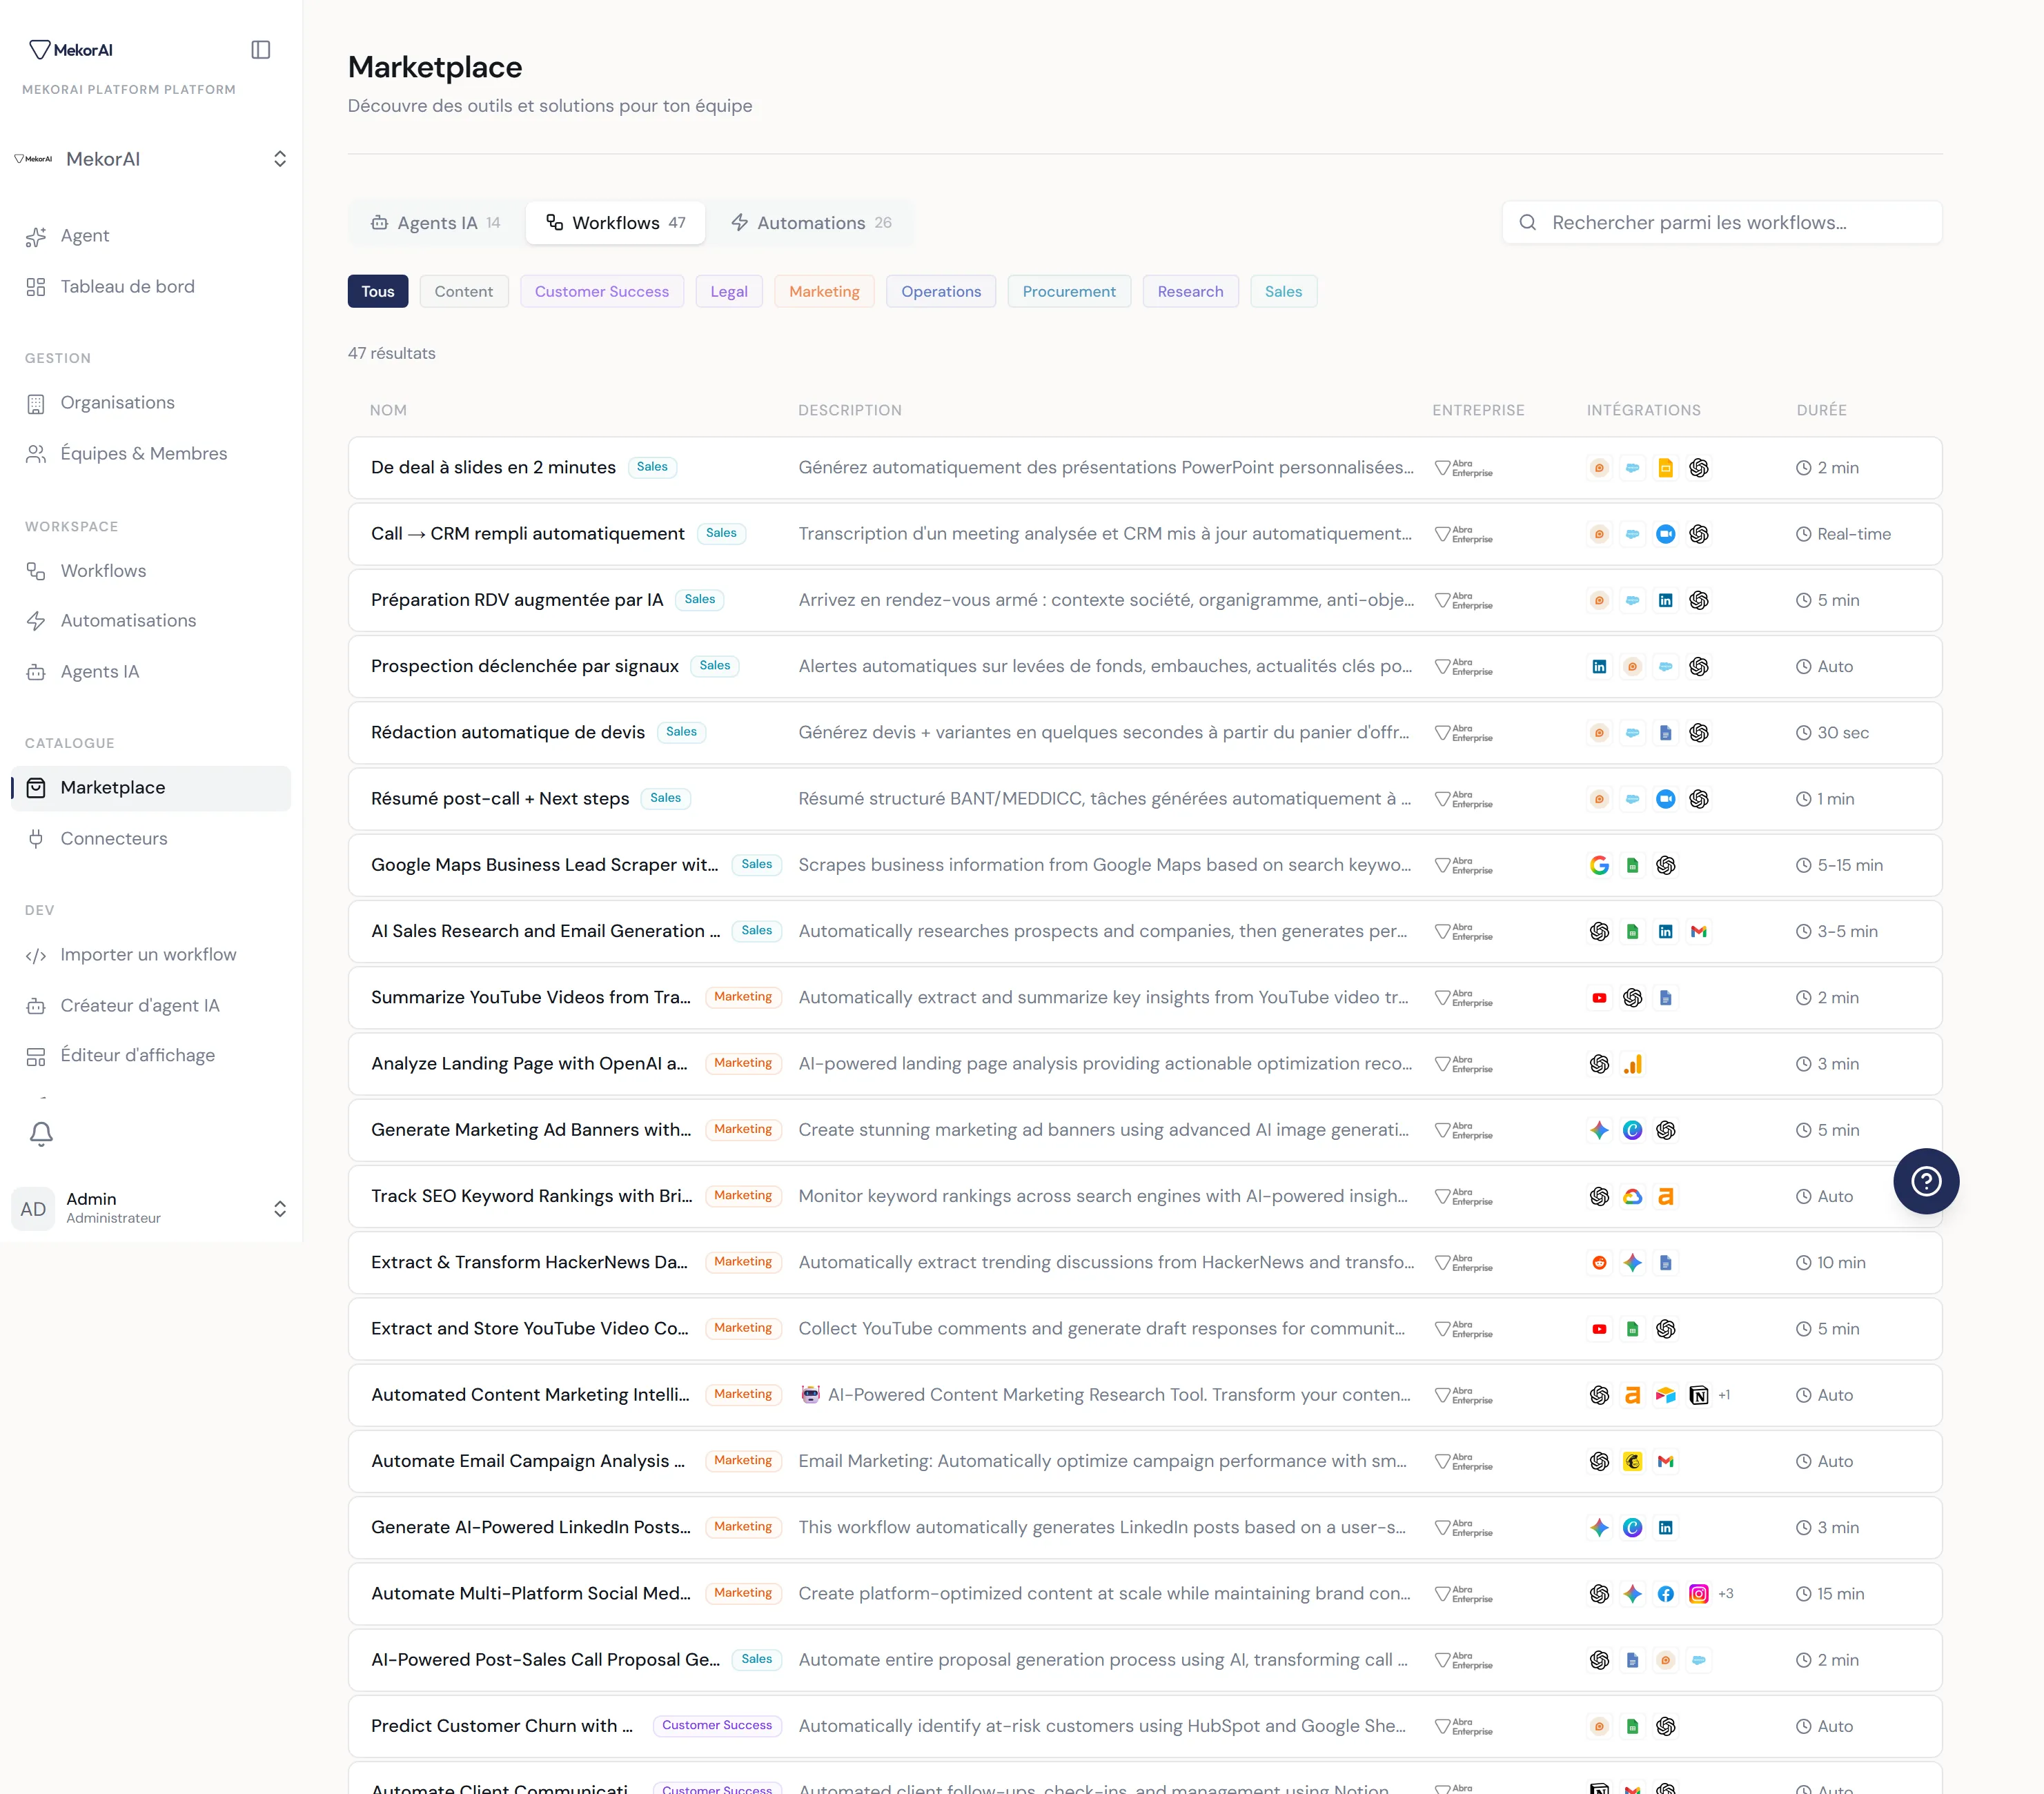The image size is (2044, 1794).
Task: Switch to the Agents IA tab
Action: pyautogui.click(x=435, y=223)
